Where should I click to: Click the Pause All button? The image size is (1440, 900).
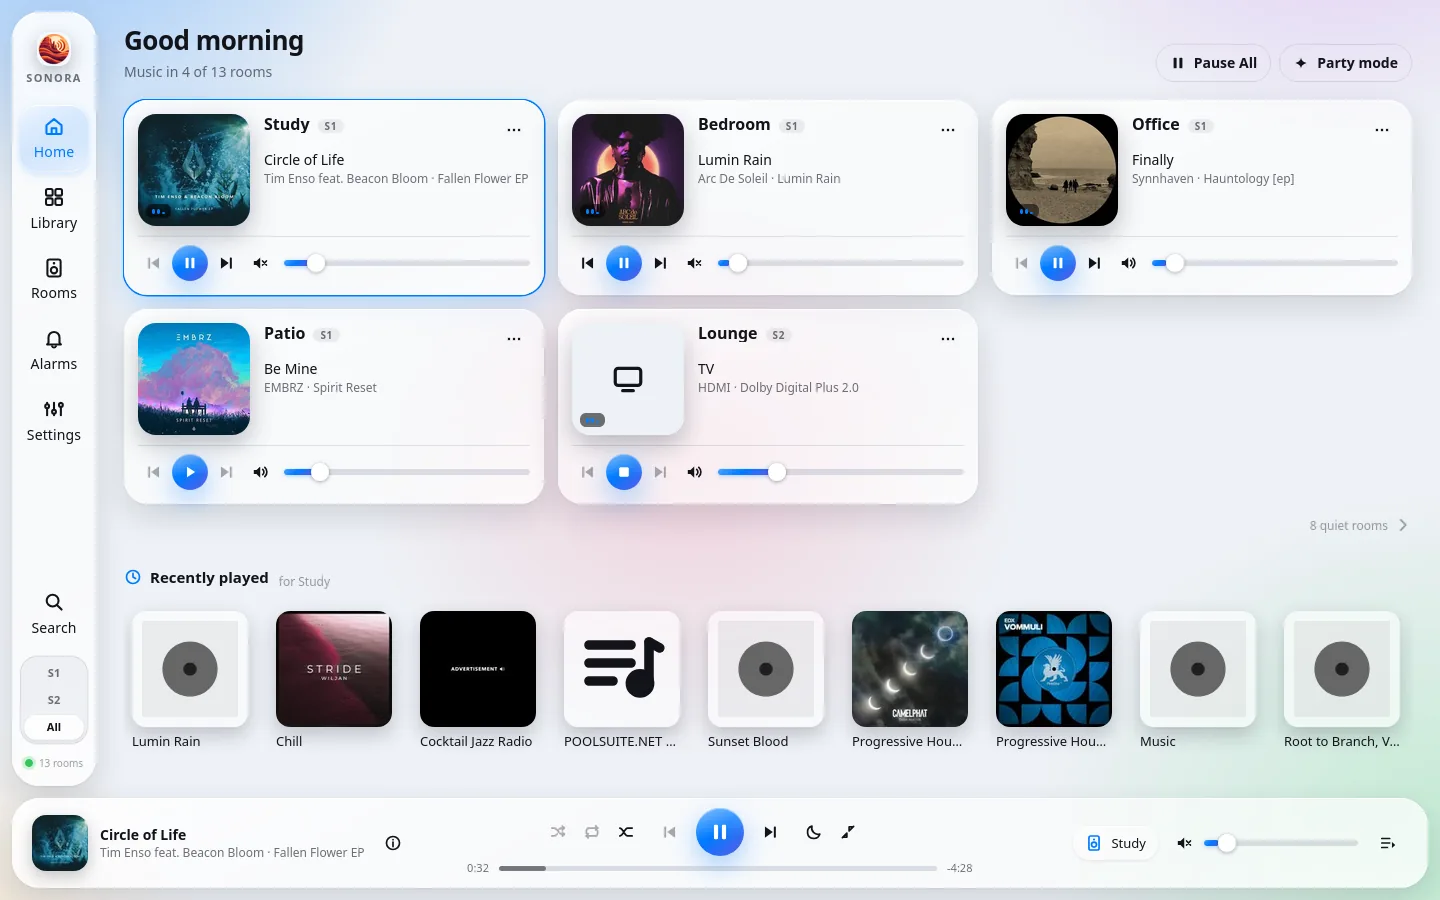pos(1213,63)
